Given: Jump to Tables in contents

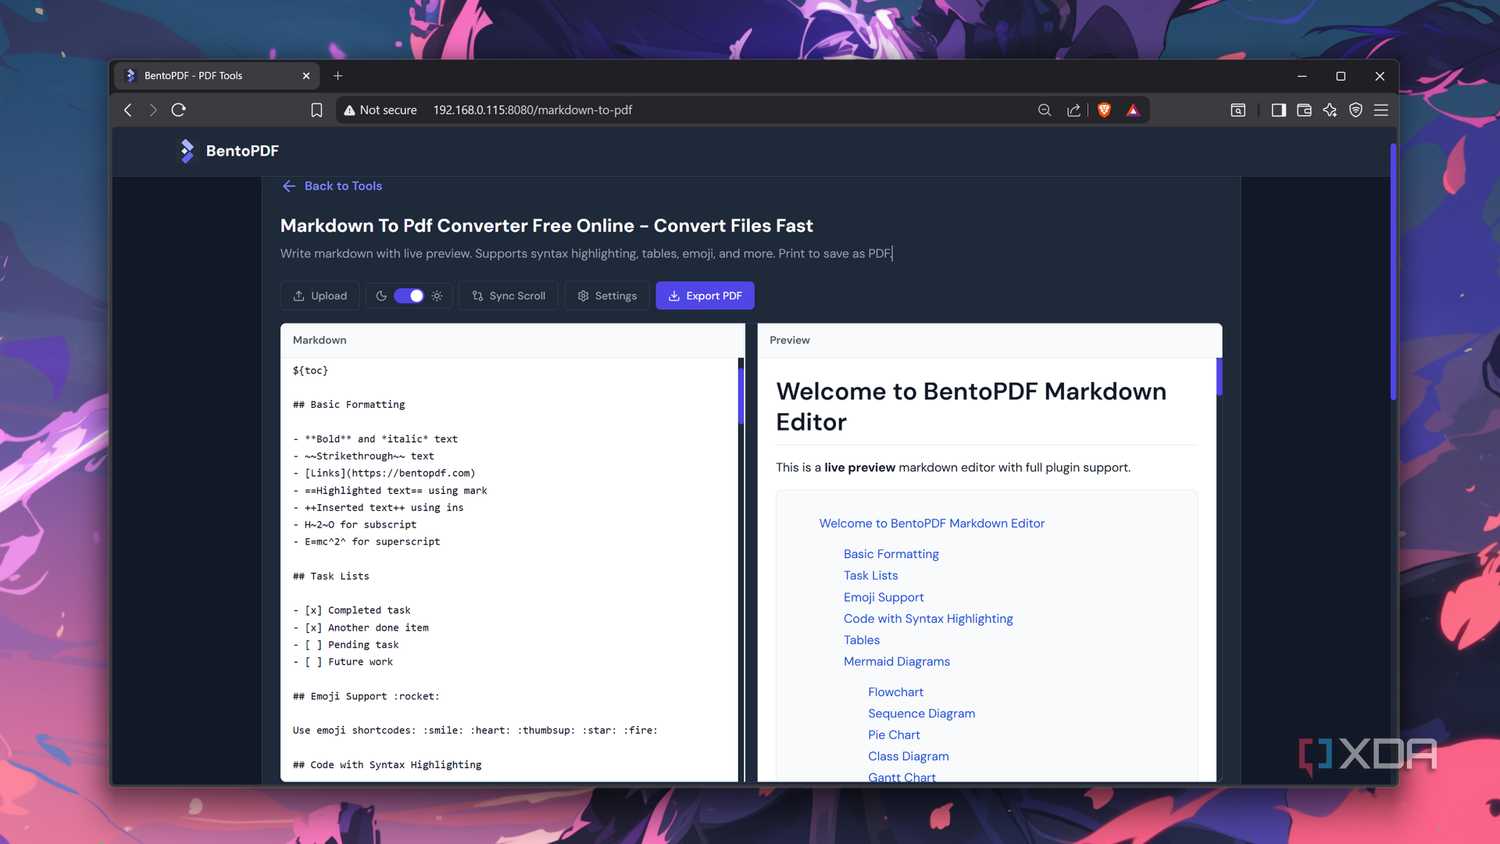Looking at the screenshot, I should pyautogui.click(x=862, y=640).
